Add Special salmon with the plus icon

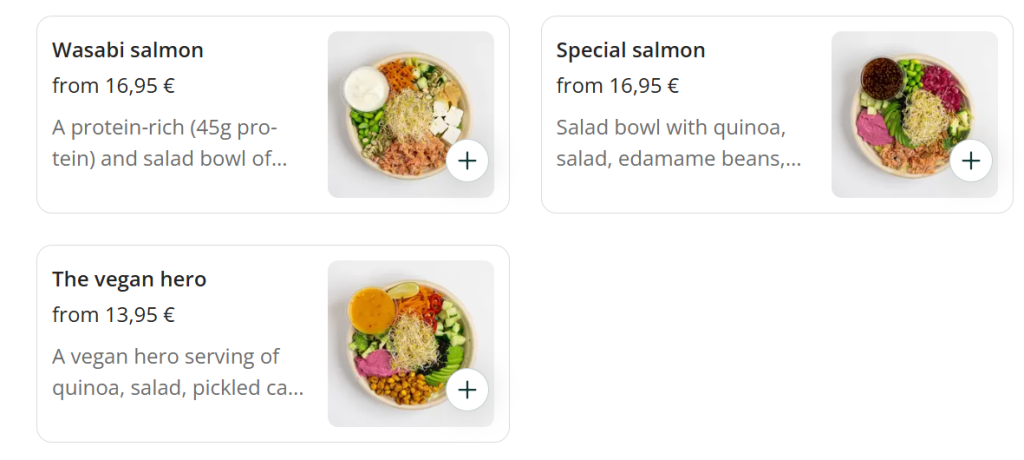(970, 160)
